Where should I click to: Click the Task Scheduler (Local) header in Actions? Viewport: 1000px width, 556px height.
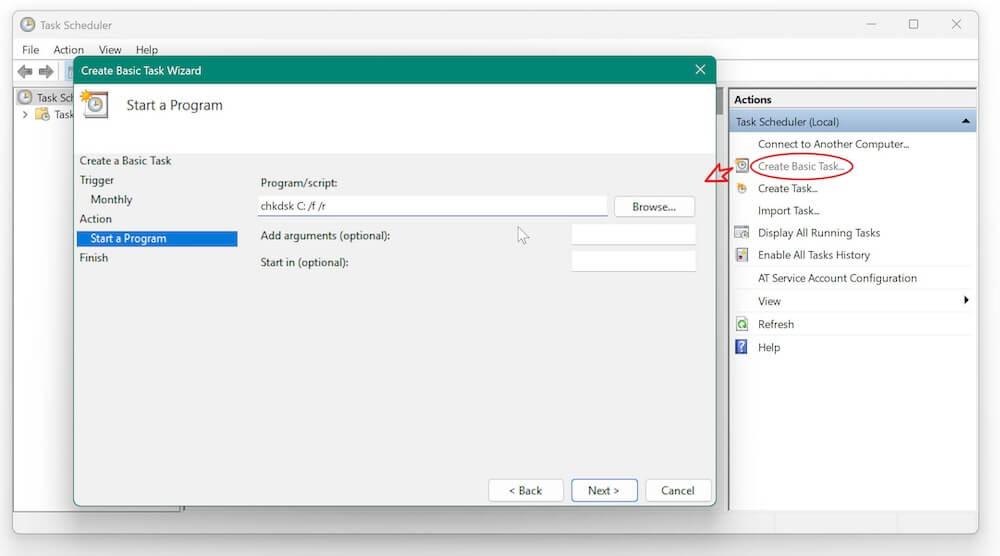click(x=852, y=121)
